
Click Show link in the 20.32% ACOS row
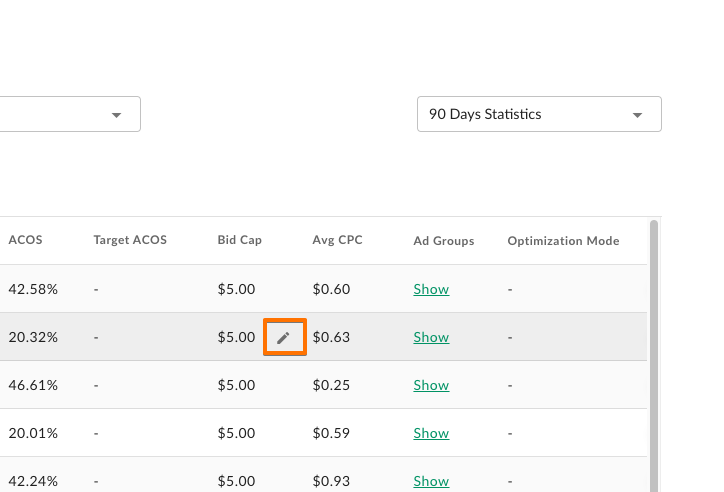pos(431,337)
